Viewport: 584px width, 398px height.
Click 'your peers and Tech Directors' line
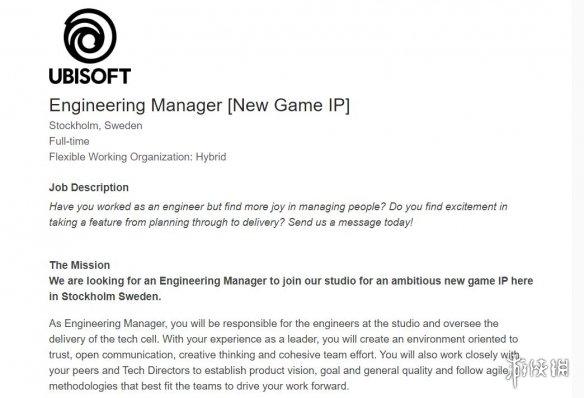click(279, 370)
